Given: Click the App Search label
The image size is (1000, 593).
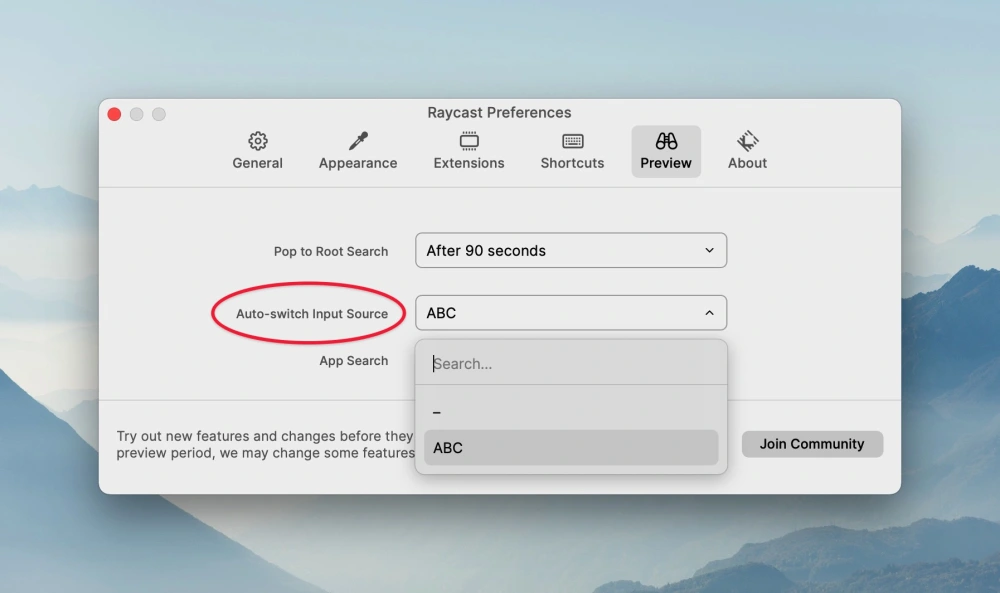Looking at the screenshot, I should click(x=353, y=361).
